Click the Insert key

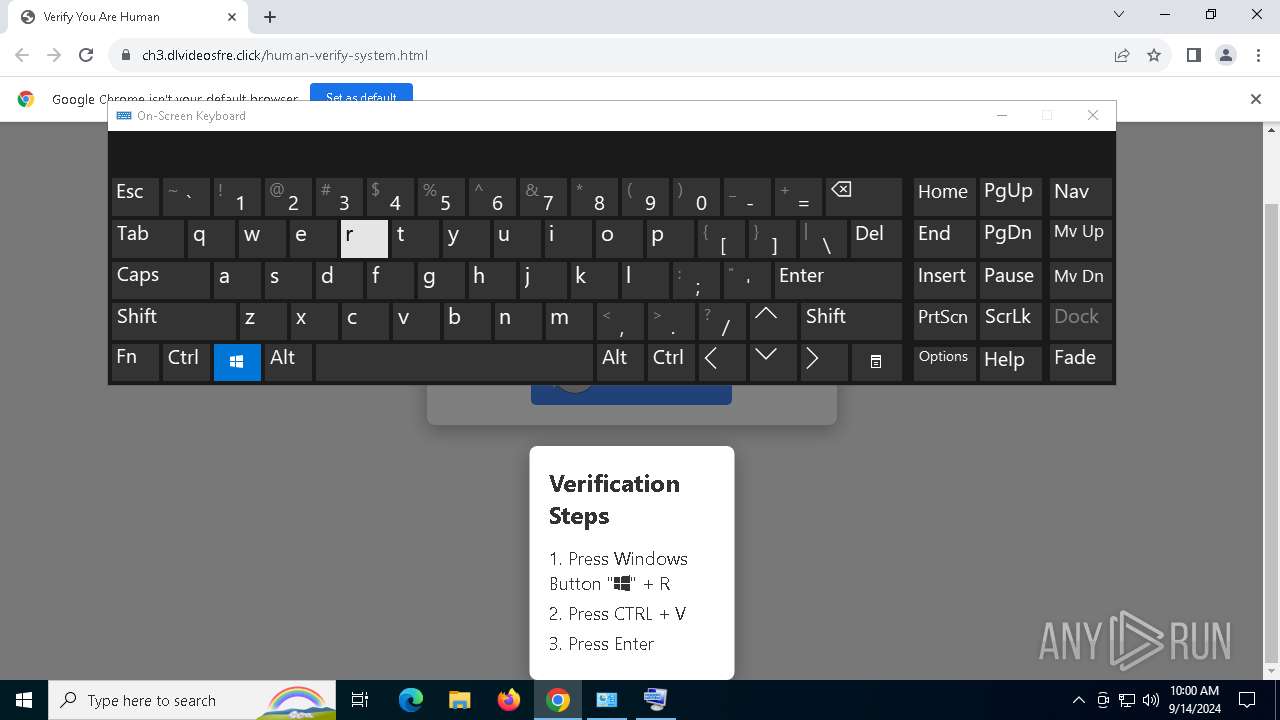tap(944, 280)
